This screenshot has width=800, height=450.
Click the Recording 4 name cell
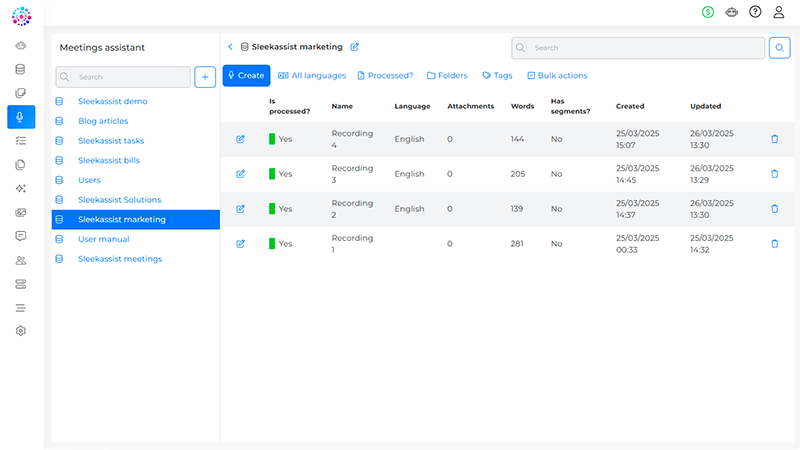[352, 139]
